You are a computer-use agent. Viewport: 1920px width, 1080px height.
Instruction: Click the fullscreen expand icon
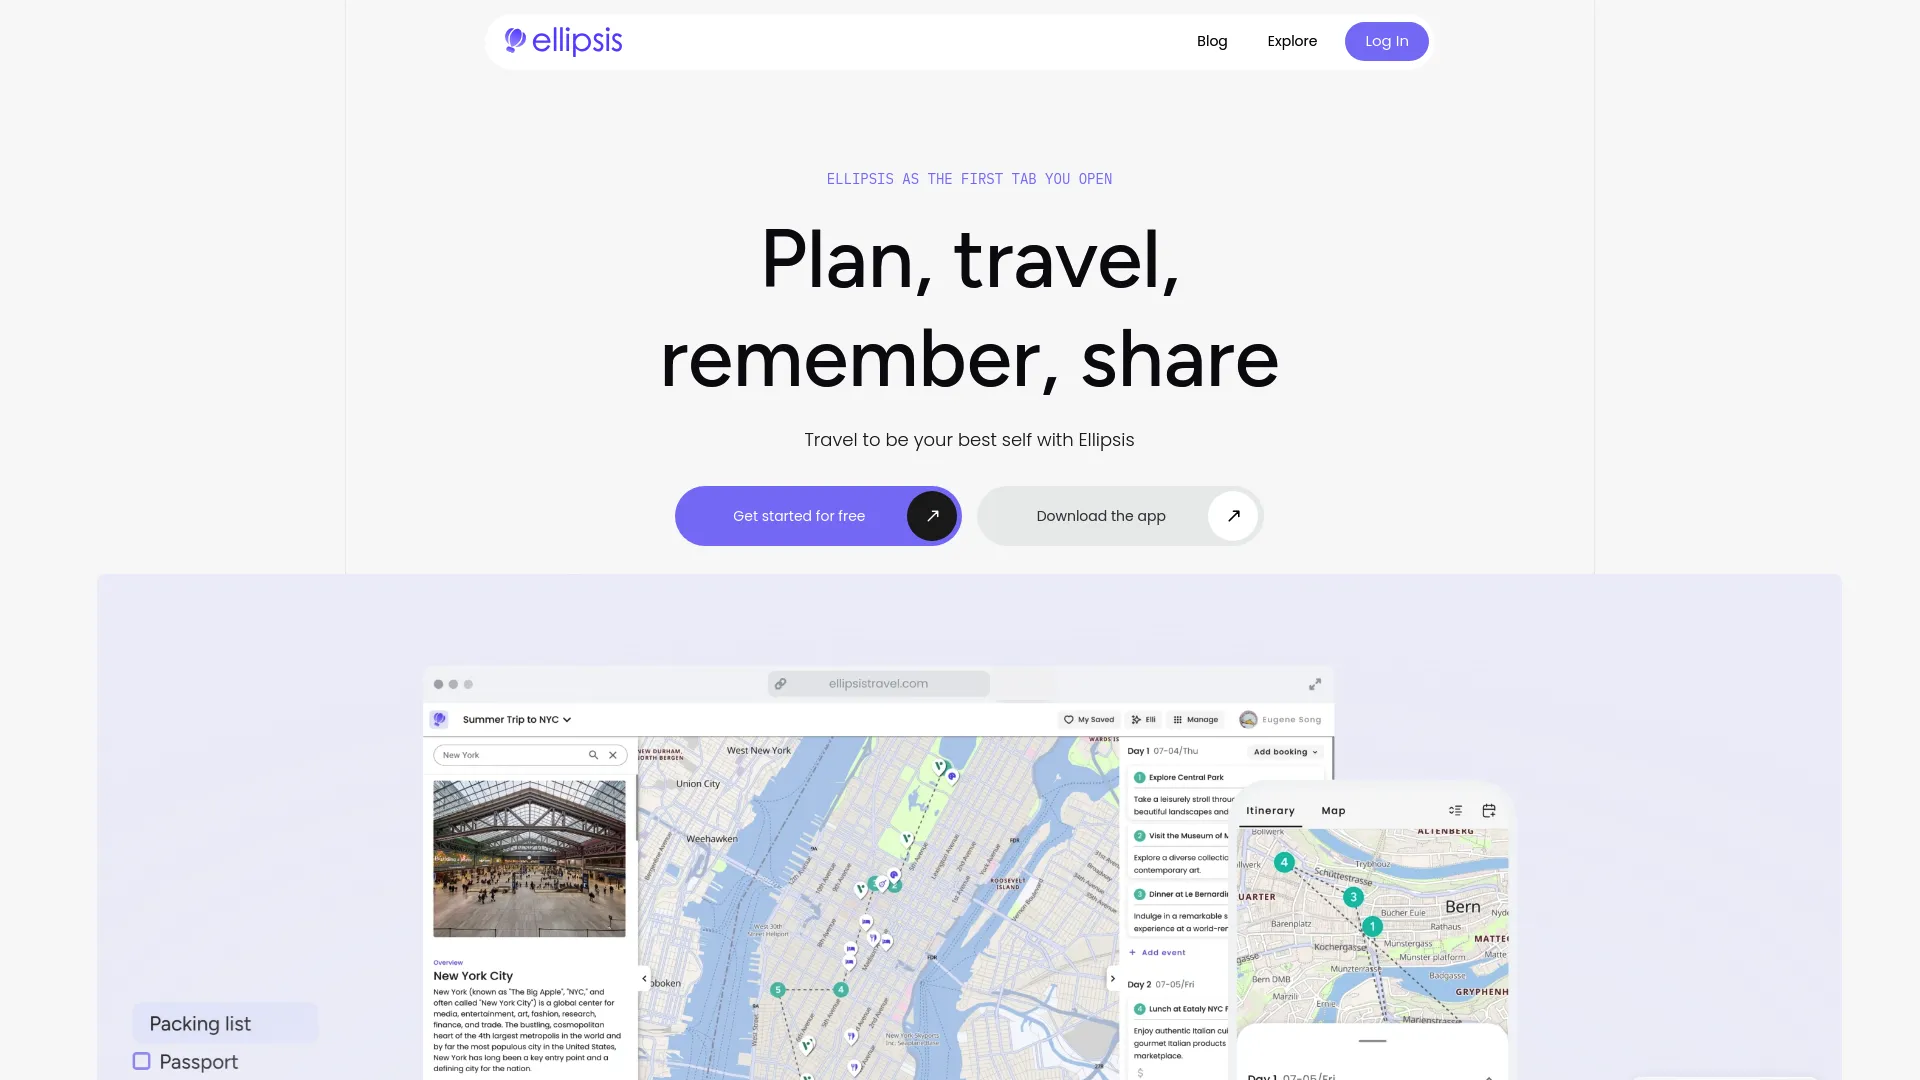click(x=1315, y=684)
